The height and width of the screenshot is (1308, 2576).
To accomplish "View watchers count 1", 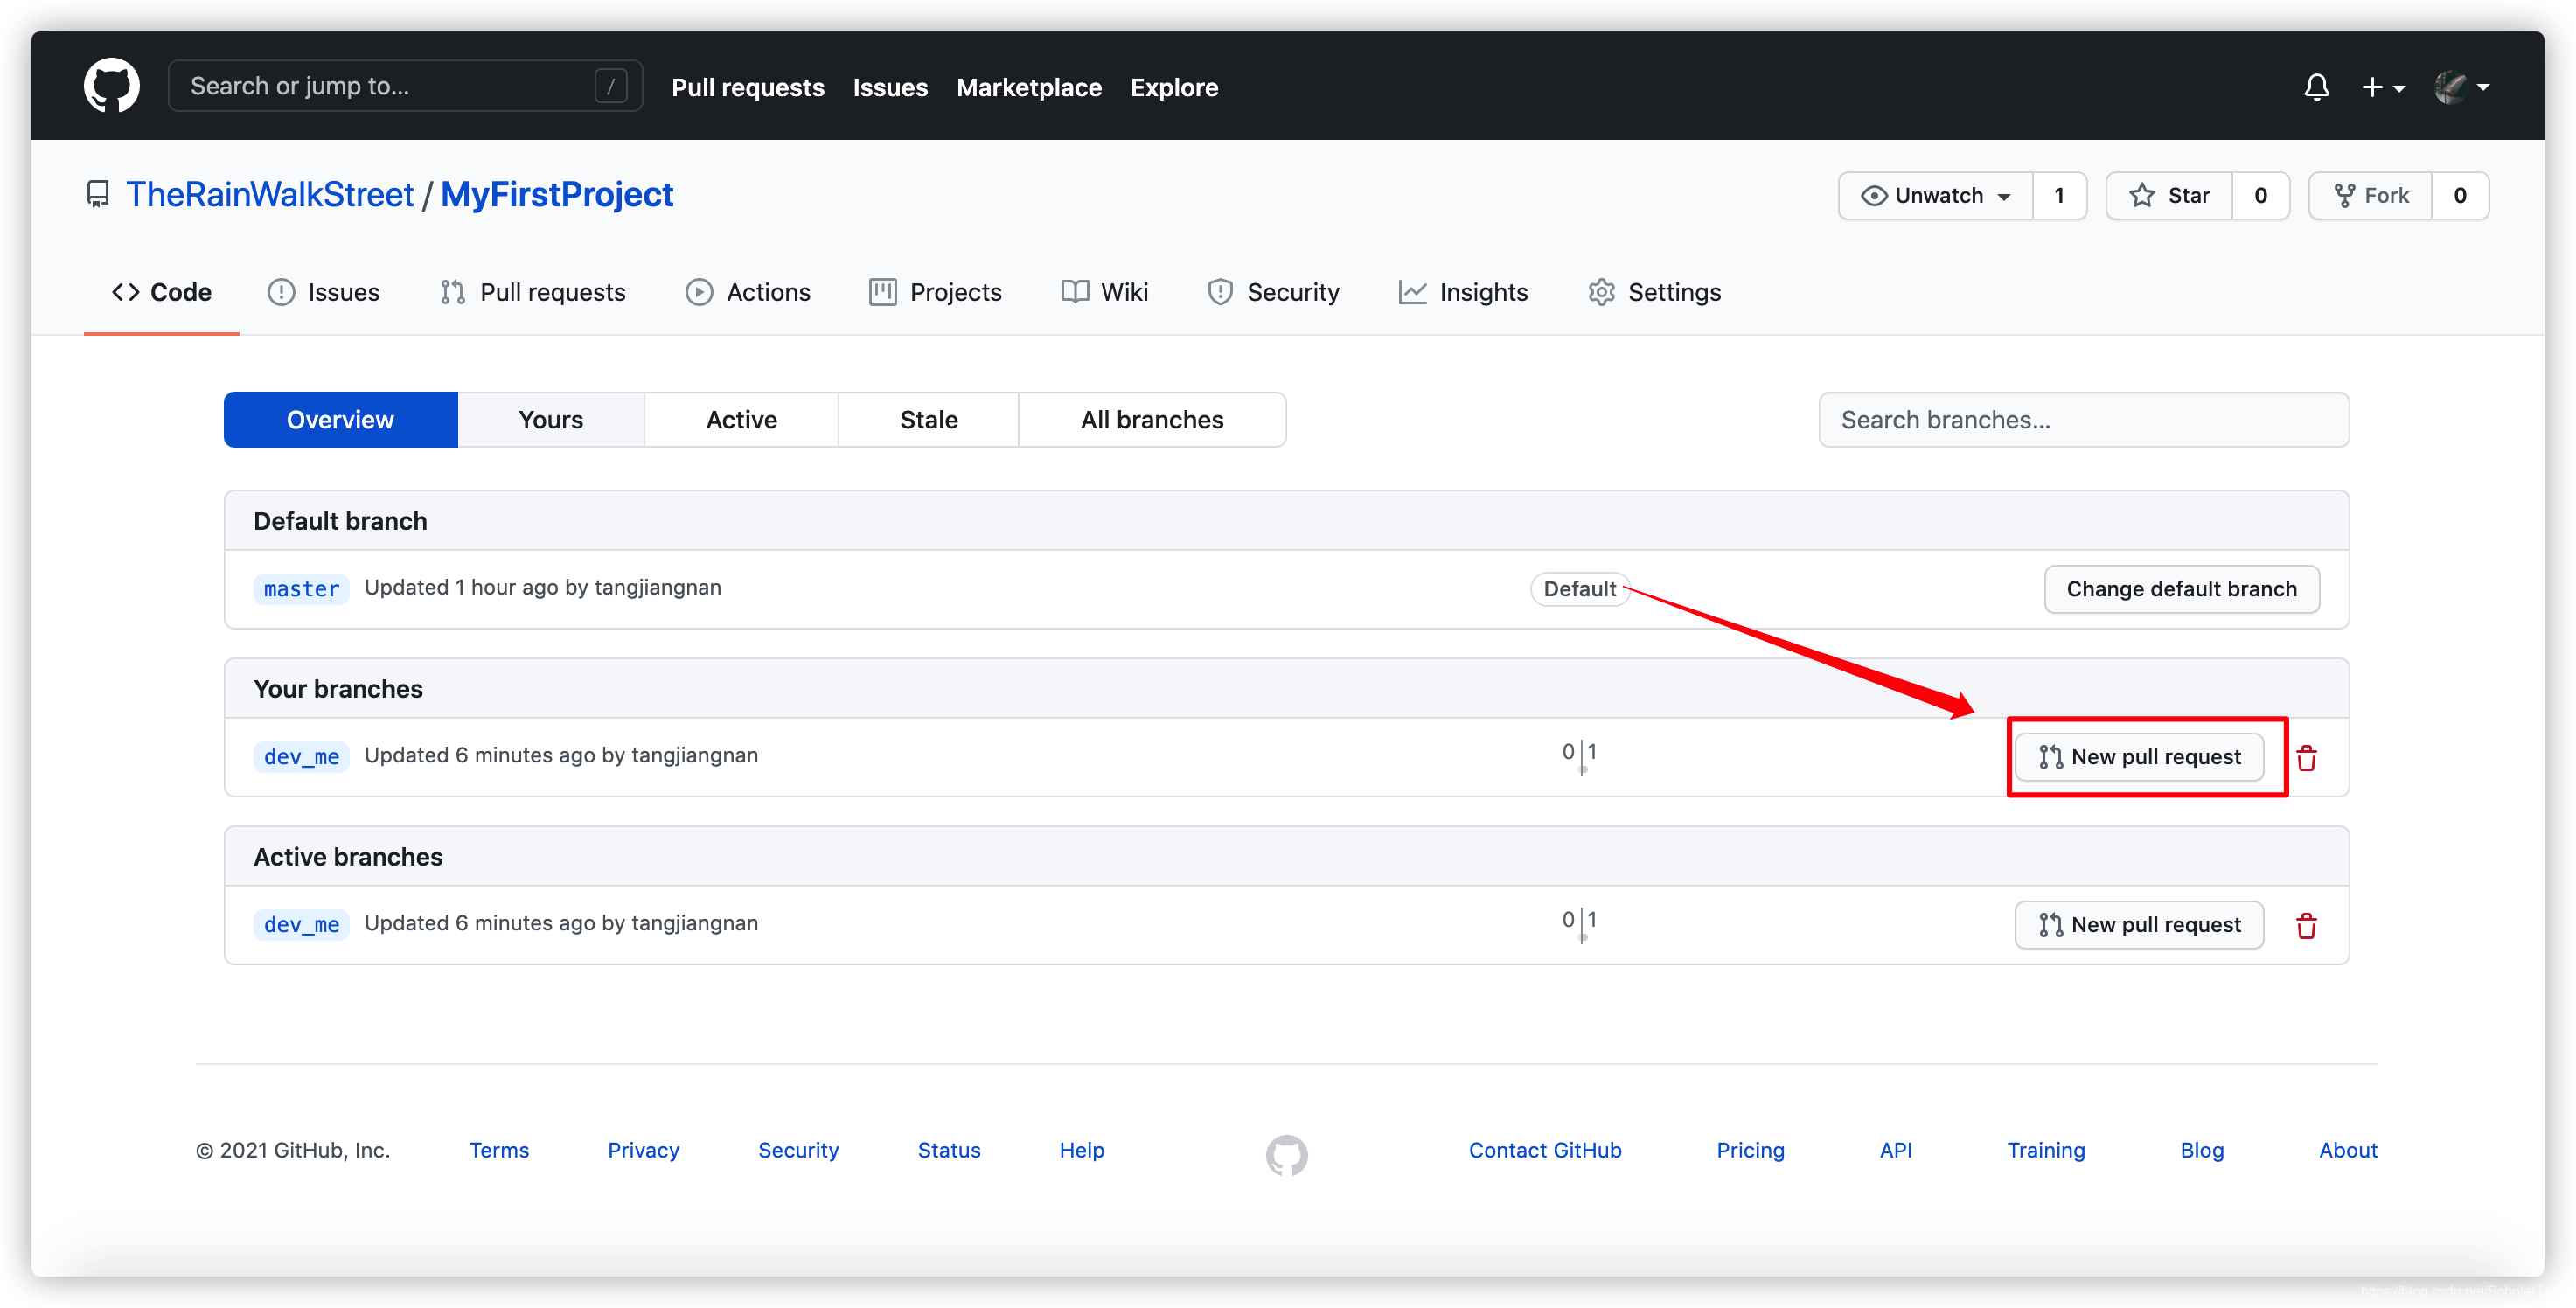I will 2059,195.
